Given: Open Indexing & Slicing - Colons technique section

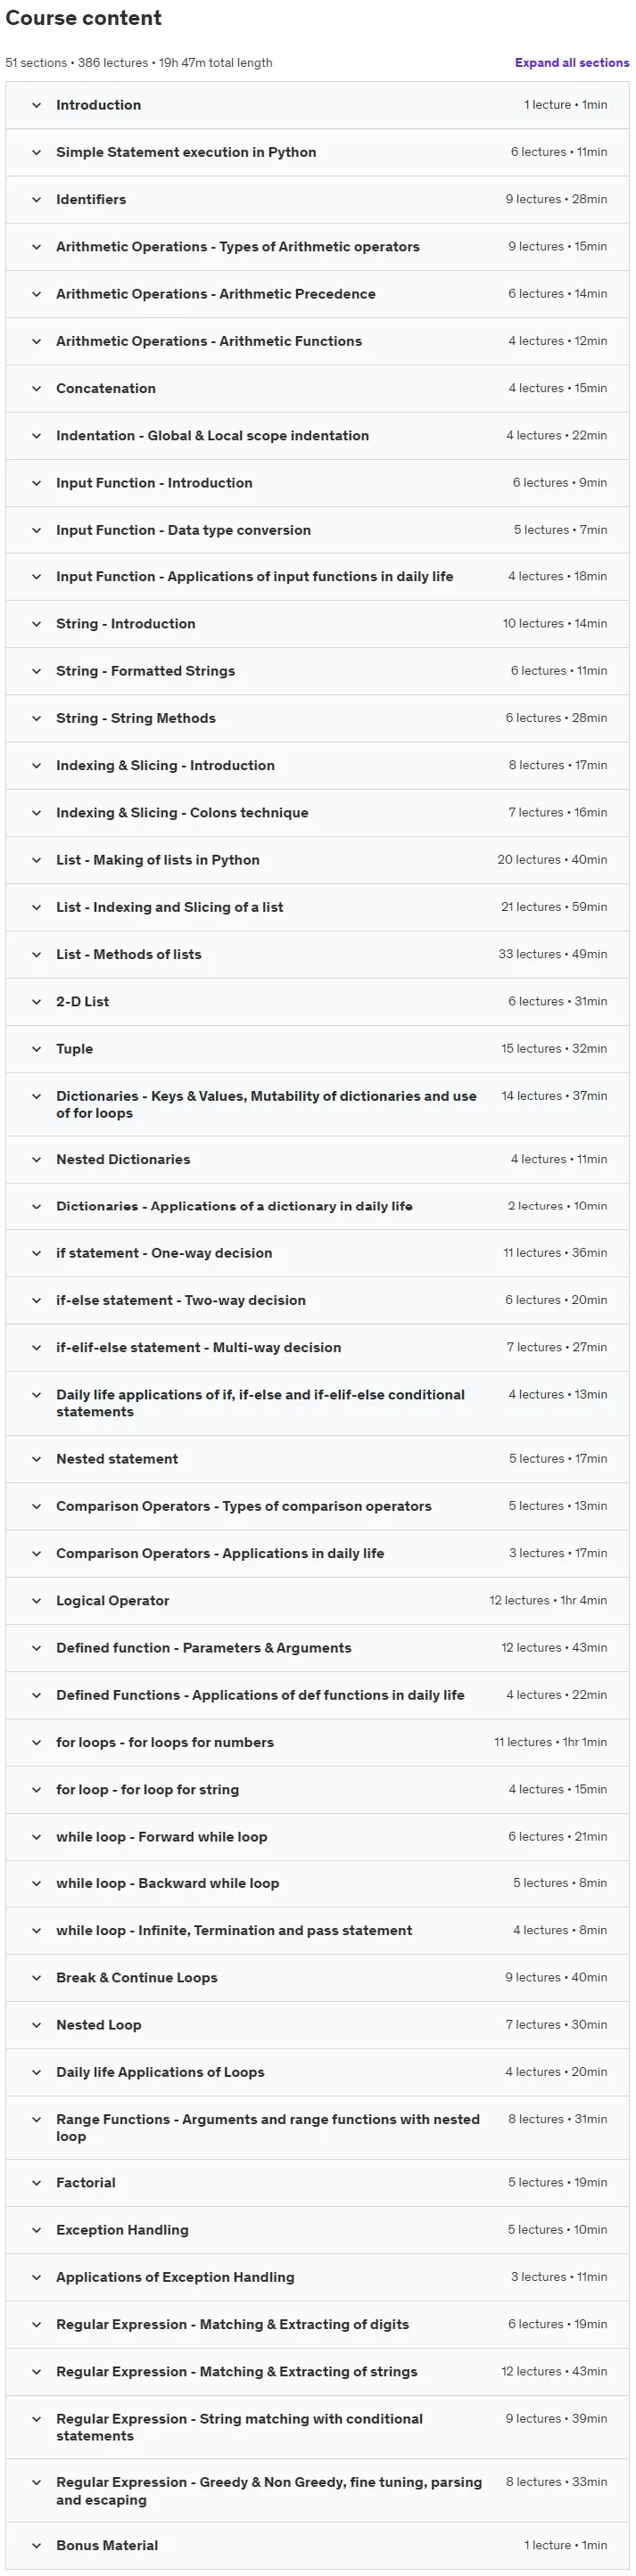Looking at the screenshot, I should [x=318, y=813].
